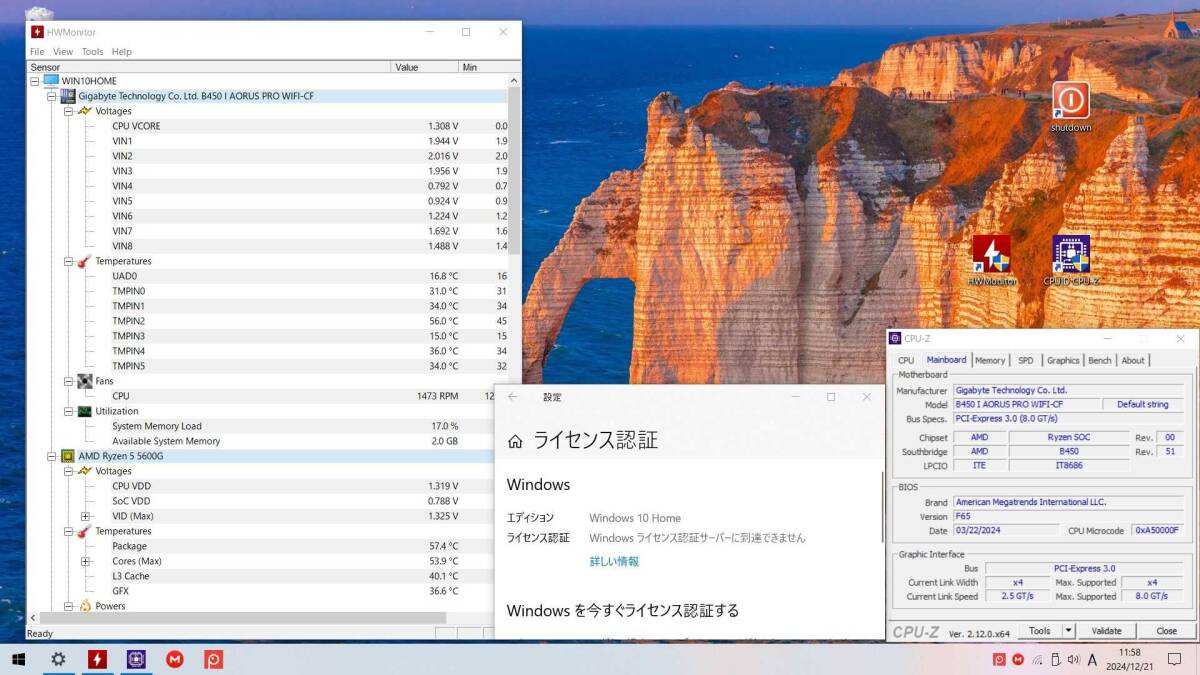This screenshot has width=1200, height=675.
Task: Switch to the About tab in CPU-Z
Action: [x=1133, y=360]
